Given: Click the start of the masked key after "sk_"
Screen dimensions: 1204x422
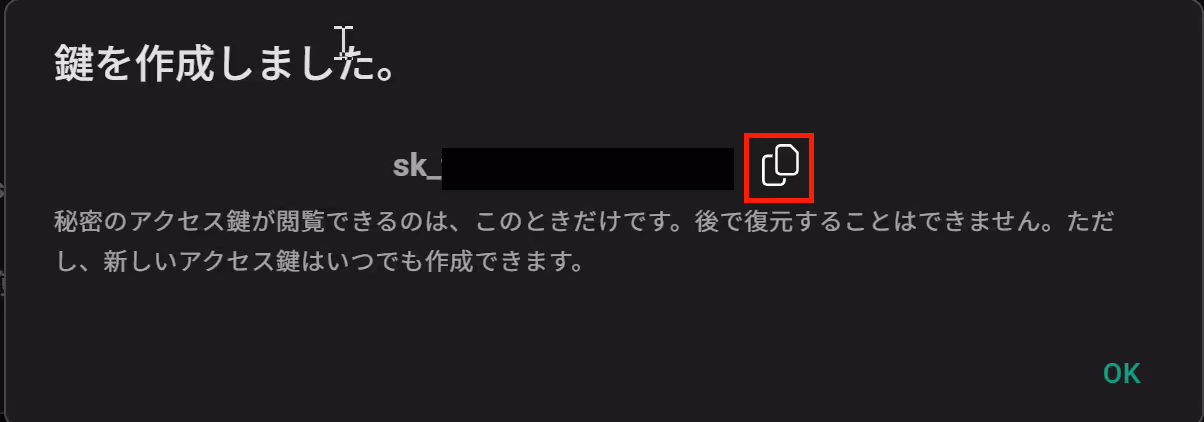Looking at the screenshot, I should [x=448, y=169].
